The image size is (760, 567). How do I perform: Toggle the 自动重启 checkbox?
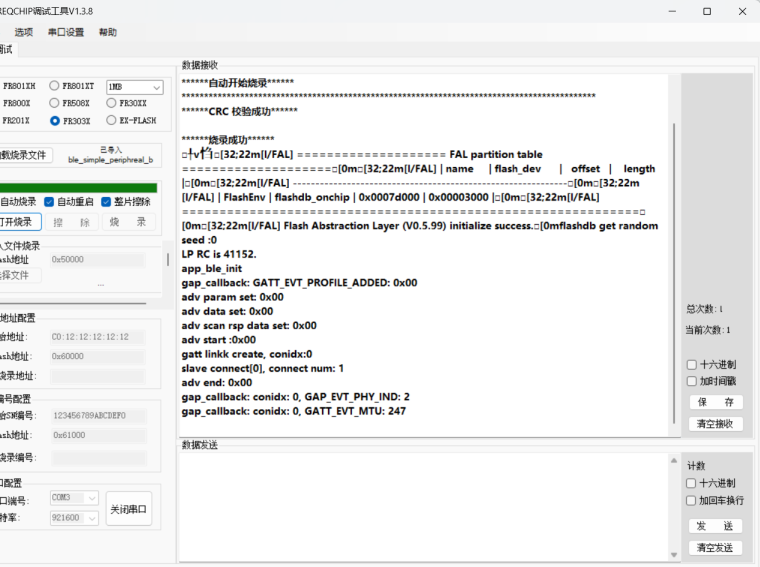(x=49, y=202)
